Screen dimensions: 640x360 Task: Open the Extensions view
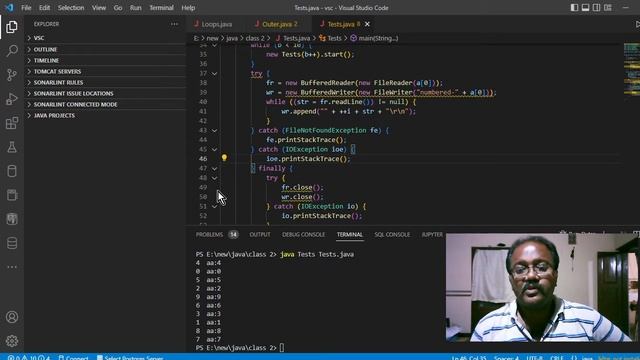tap(12, 123)
